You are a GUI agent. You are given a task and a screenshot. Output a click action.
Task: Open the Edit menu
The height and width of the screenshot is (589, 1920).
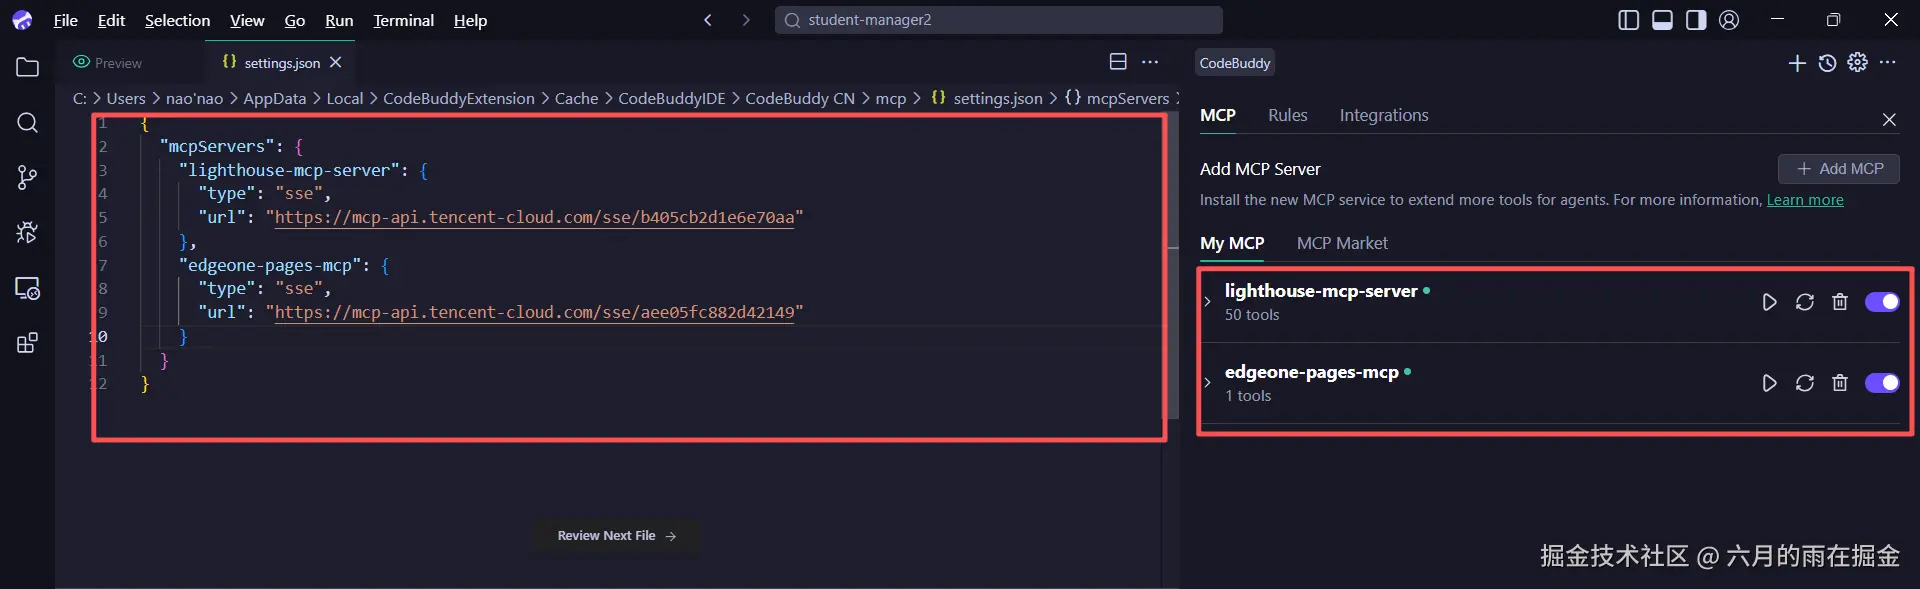111,20
